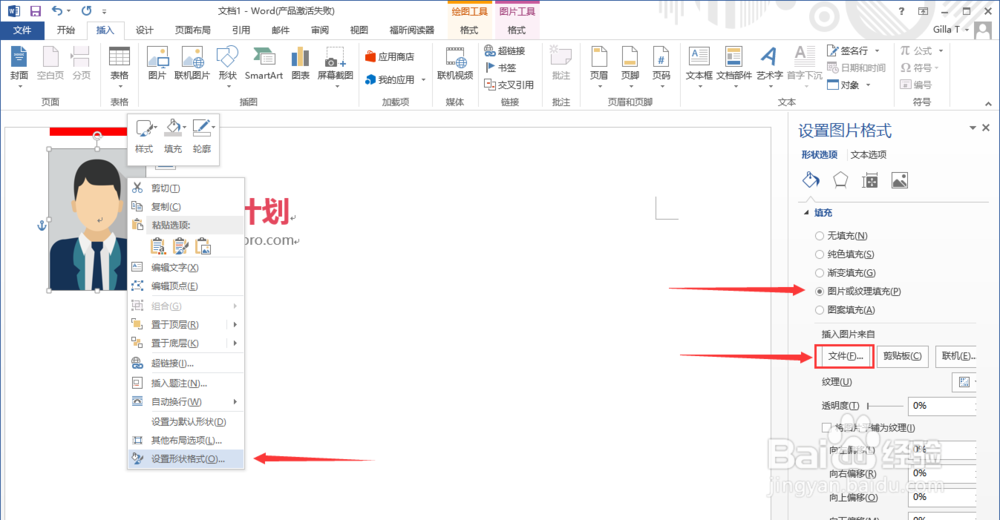Select Solid fill (纯色填充) radio option

click(x=820, y=255)
